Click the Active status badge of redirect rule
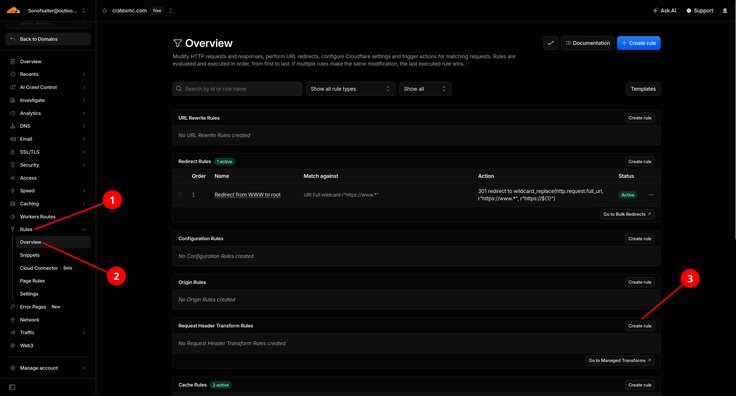The image size is (736, 396). [x=628, y=195]
